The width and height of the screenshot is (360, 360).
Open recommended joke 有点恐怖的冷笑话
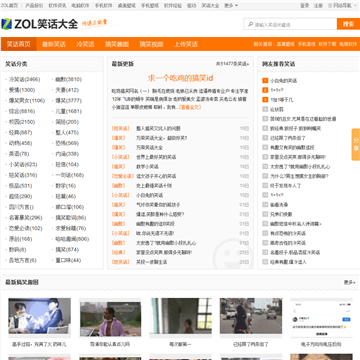tap(288, 233)
